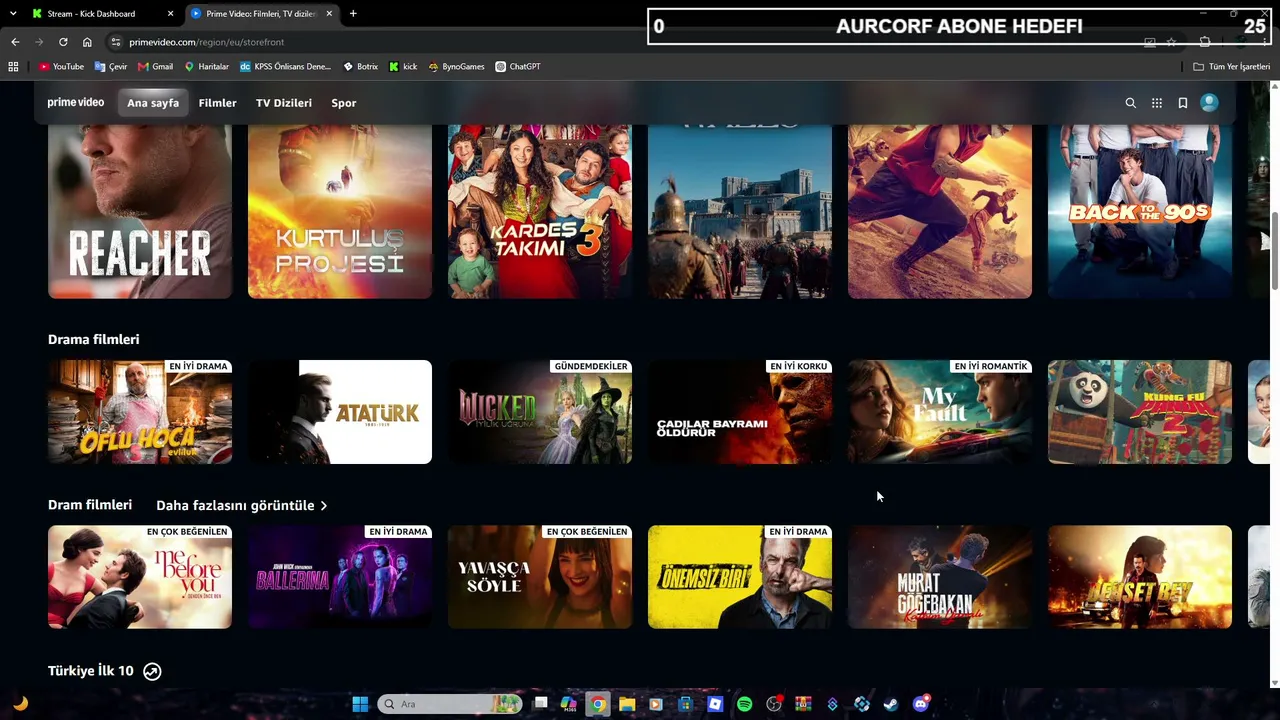Screen dimensions: 1280x720
Task: Open the Tüm Yer İşaretleri bookmarks folder
Action: [1232, 67]
